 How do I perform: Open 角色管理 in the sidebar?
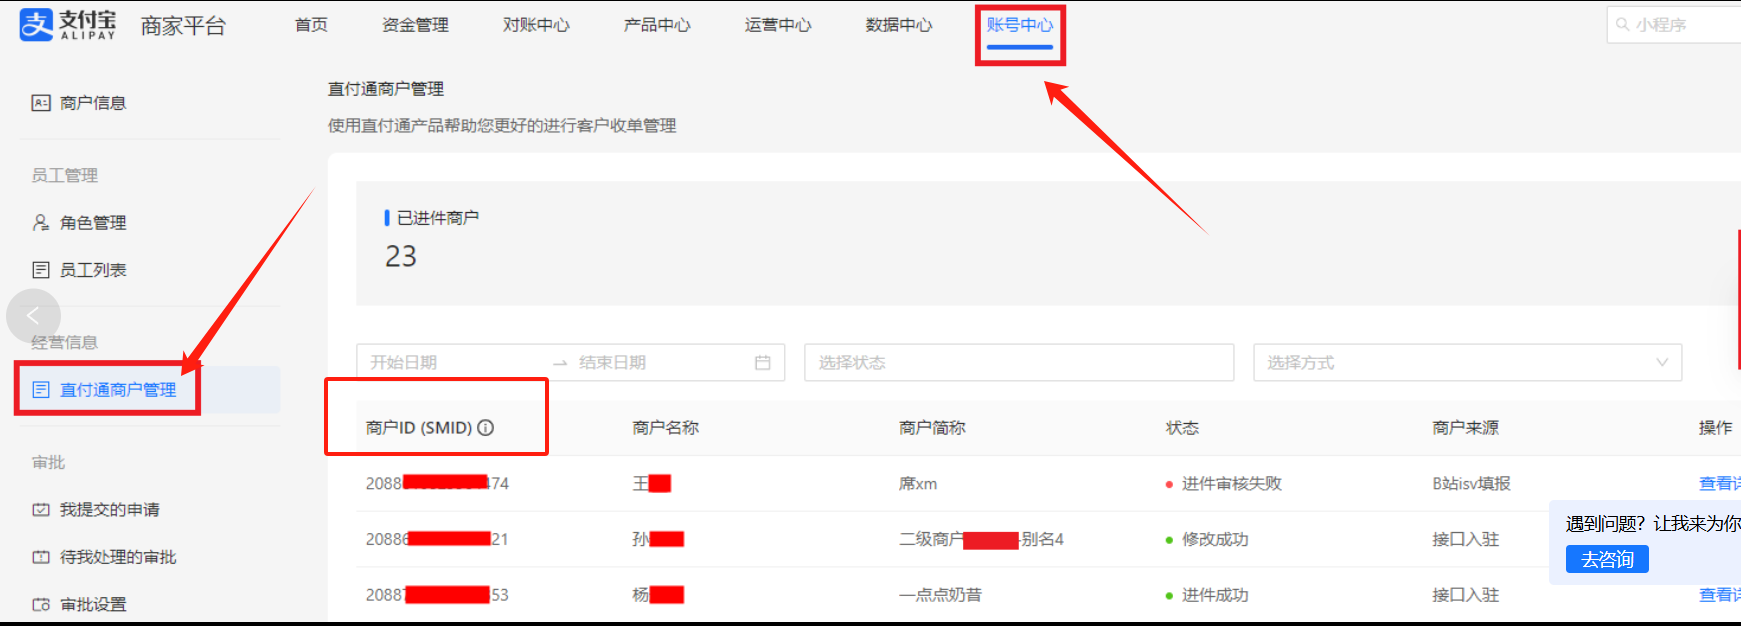pyautogui.click(x=92, y=223)
